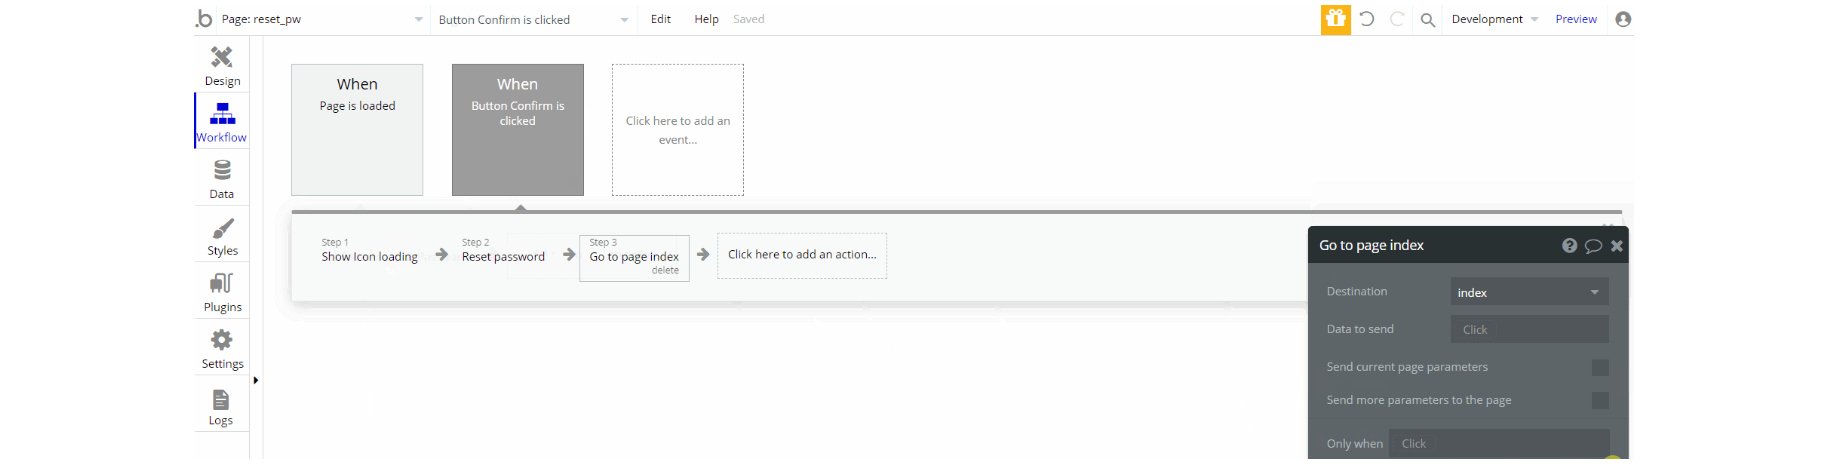This screenshot has height=472, width=1830.
Task: Open the Data section icon
Action: click(x=222, y=171)
